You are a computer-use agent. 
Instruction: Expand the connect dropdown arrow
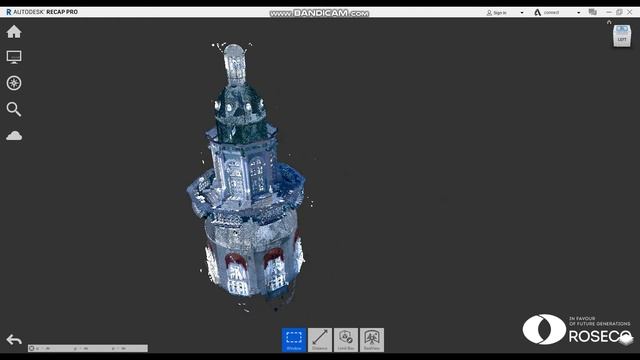(578, 13)
